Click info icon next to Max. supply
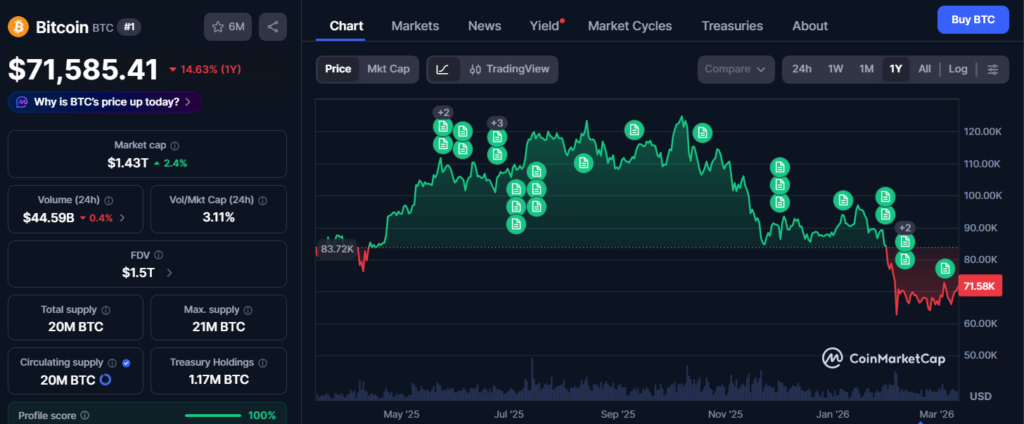The image size is (1024, 424). (x=249, y=310)
